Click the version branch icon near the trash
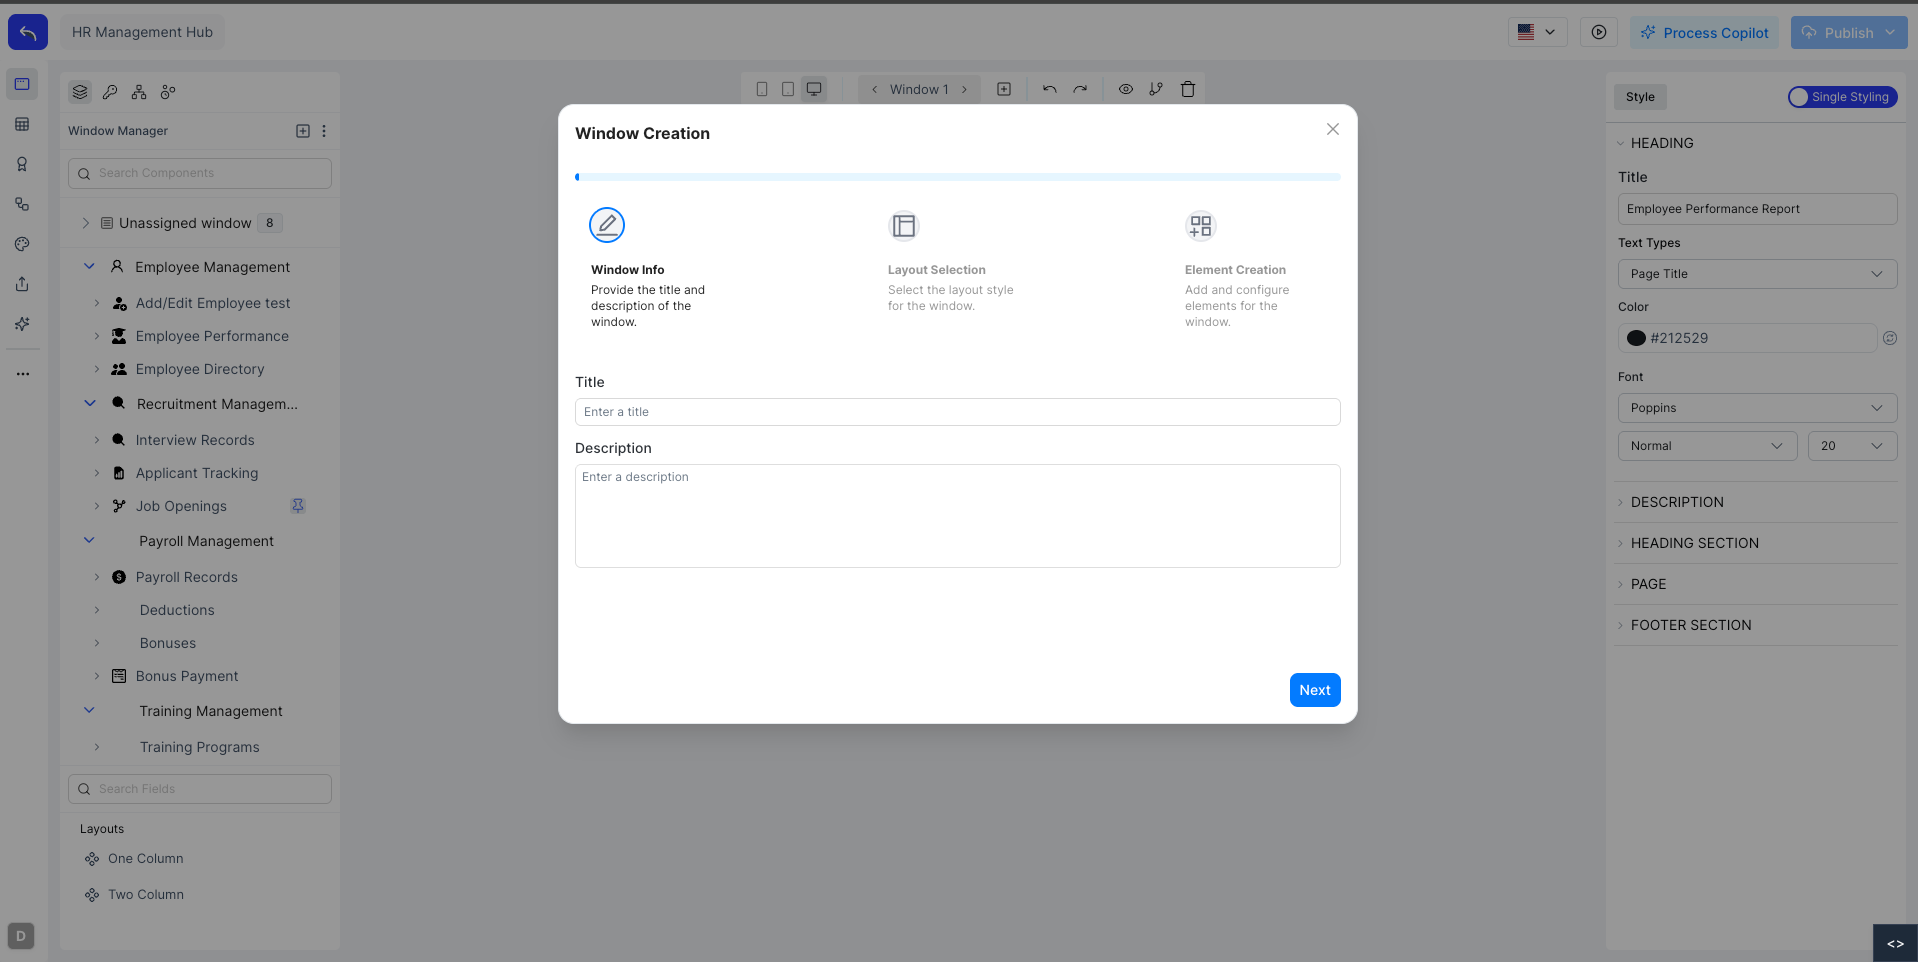 pos(1156,89)
